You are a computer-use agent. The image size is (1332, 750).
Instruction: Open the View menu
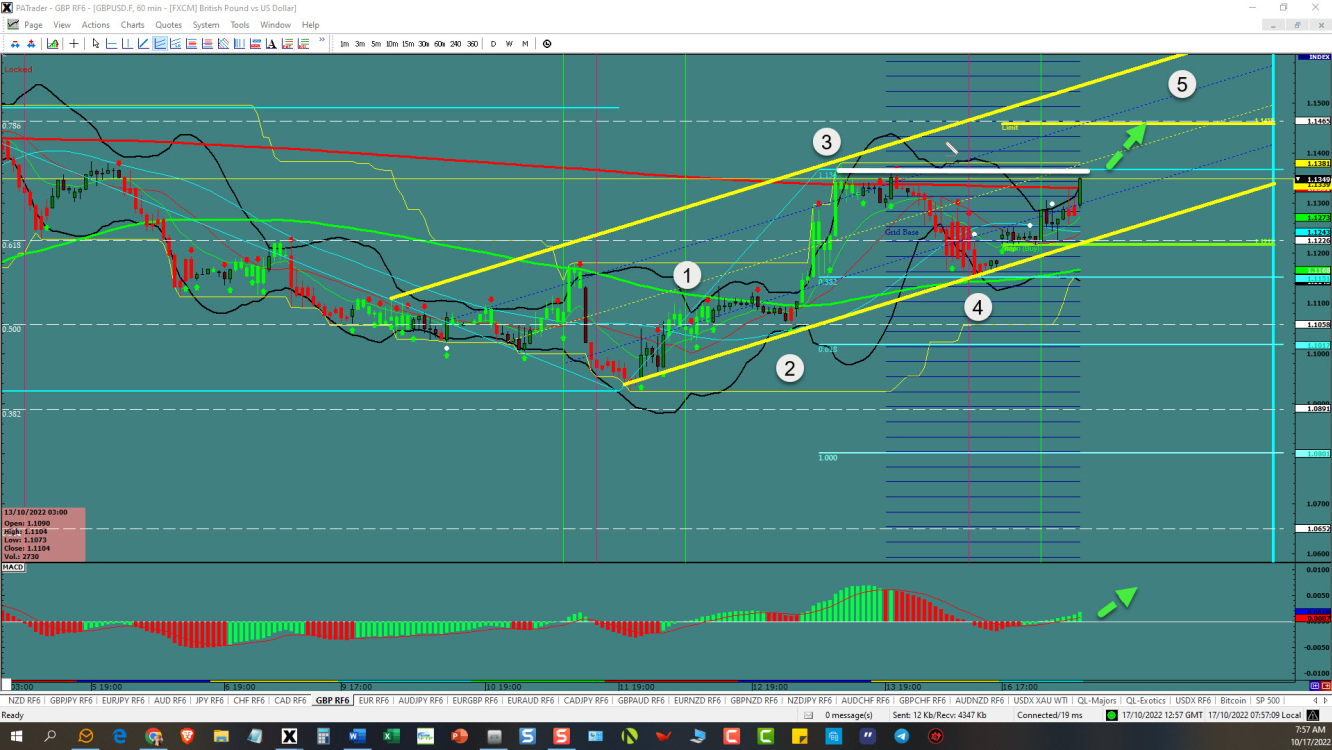coord(62,24)
